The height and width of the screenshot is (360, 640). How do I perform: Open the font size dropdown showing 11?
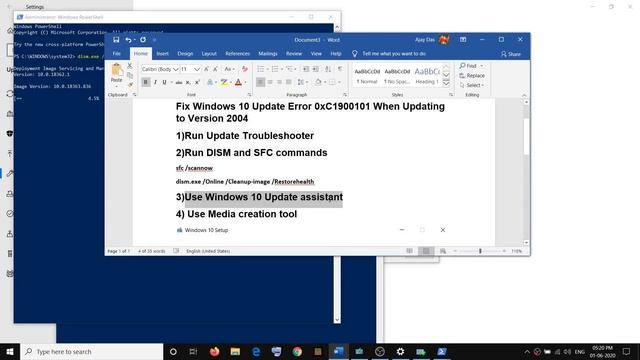(197, 69)
